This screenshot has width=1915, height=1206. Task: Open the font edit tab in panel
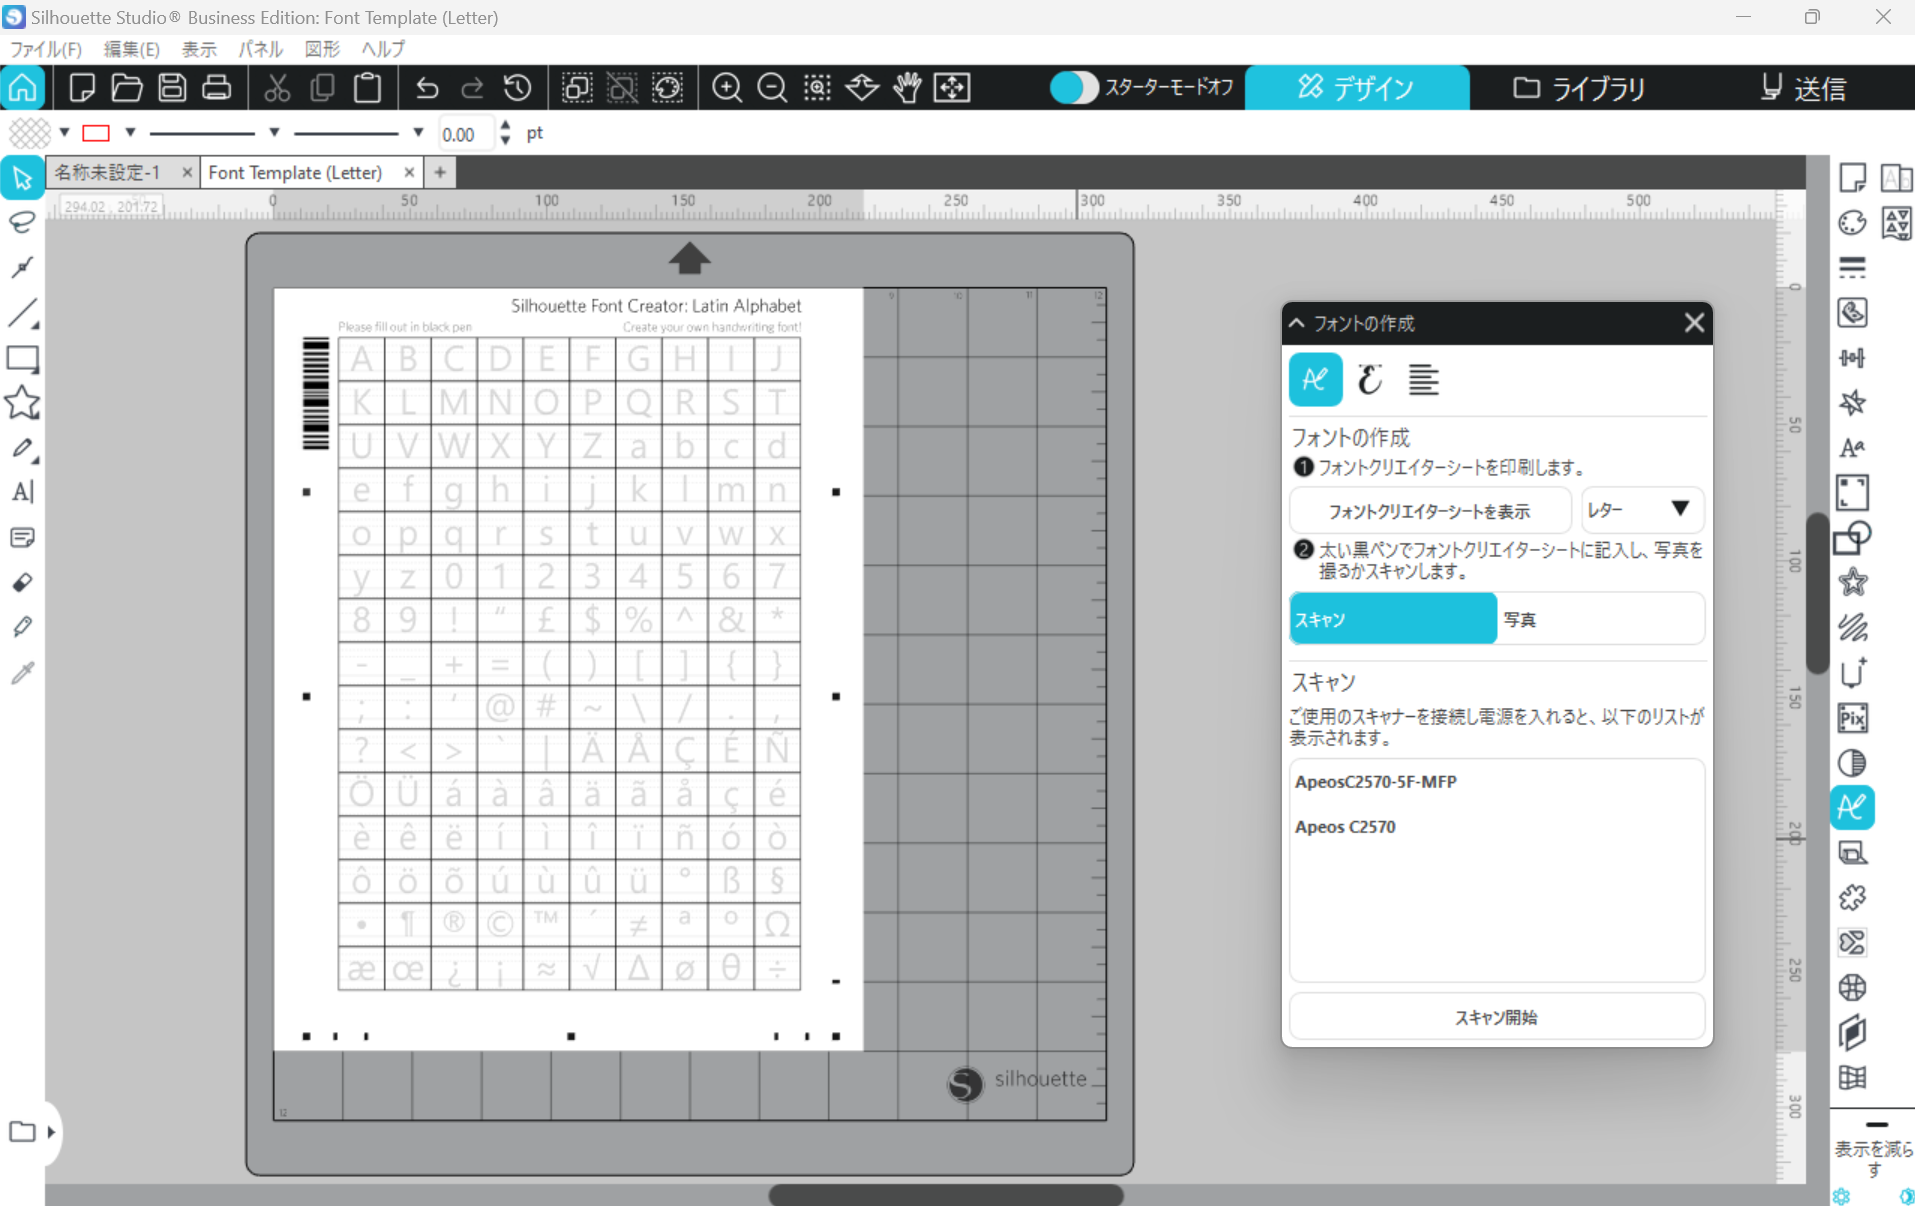point(1370,380)
